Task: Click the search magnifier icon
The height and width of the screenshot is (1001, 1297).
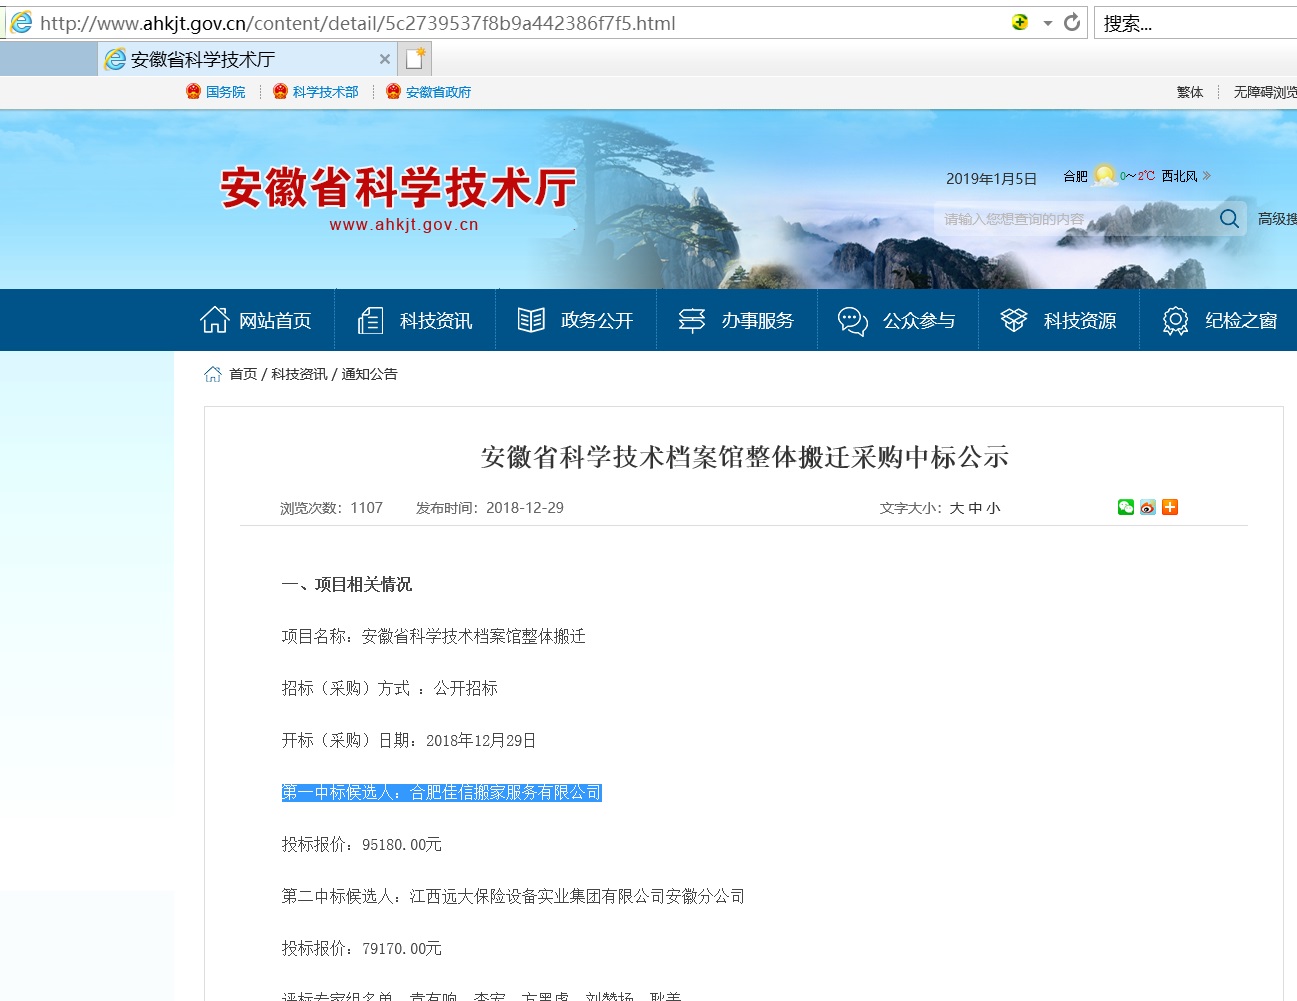Action: 1229,219
